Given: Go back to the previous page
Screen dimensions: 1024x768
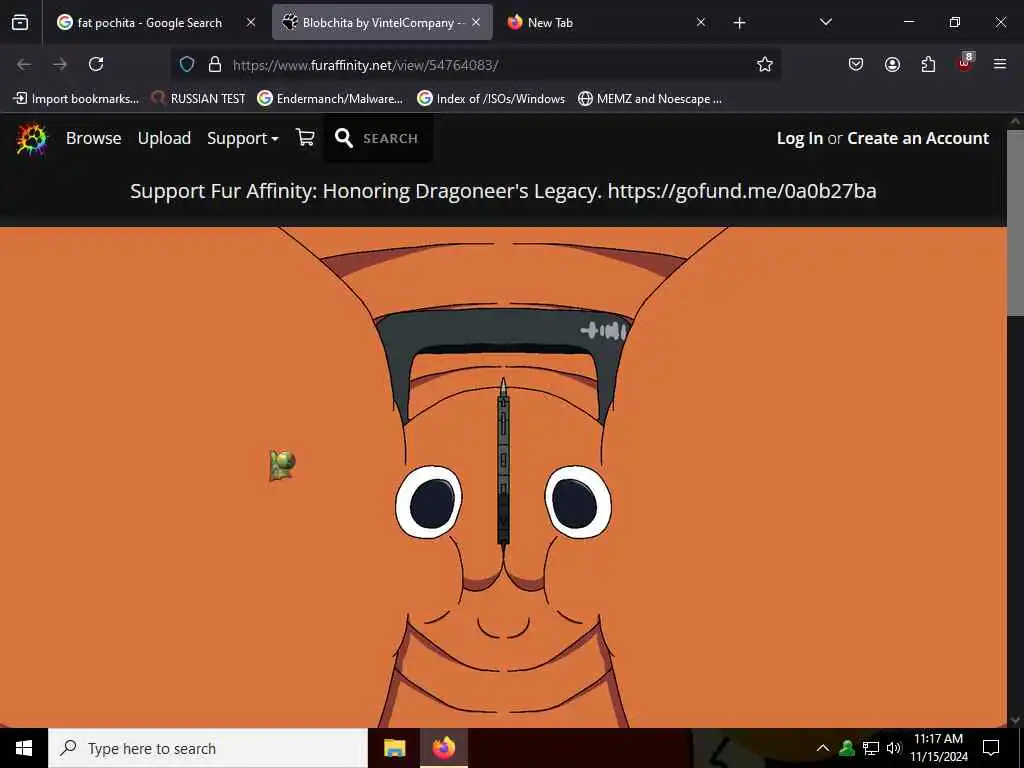Looking at the screenshot, I should (x=24, y=64).
